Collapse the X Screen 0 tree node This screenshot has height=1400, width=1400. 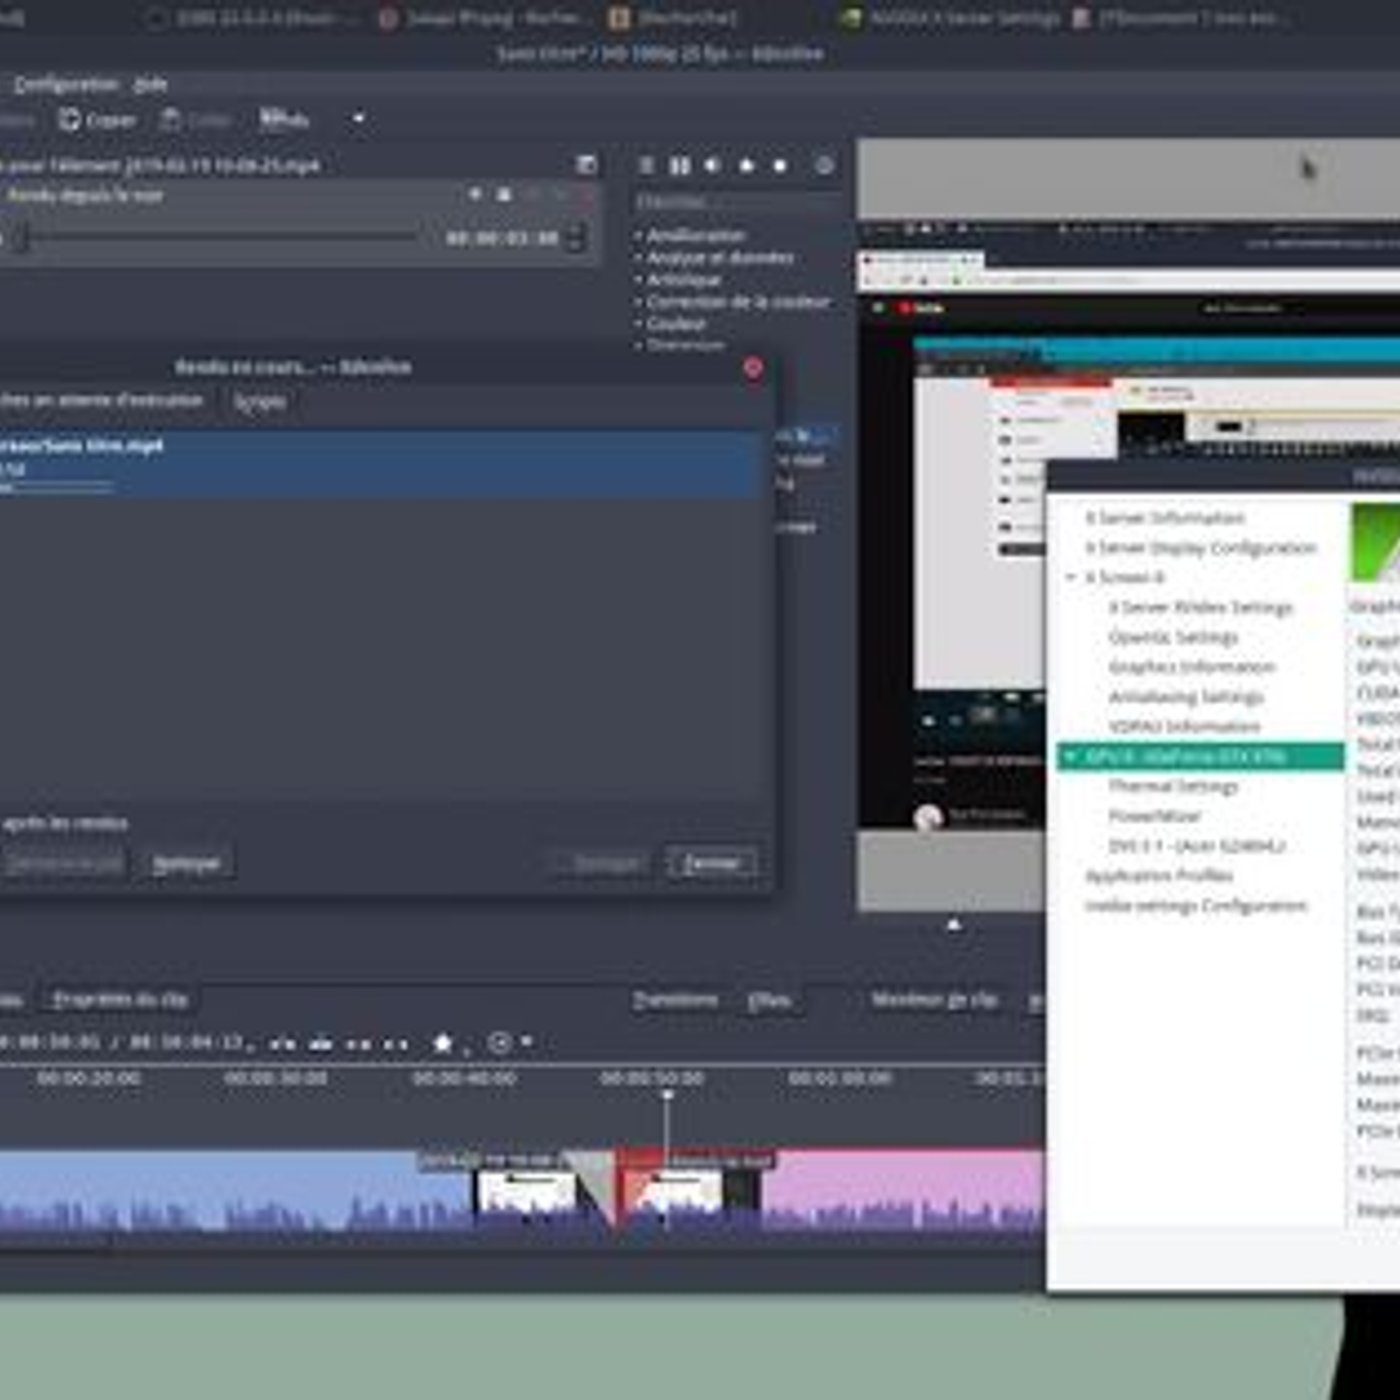(1071, 578)
